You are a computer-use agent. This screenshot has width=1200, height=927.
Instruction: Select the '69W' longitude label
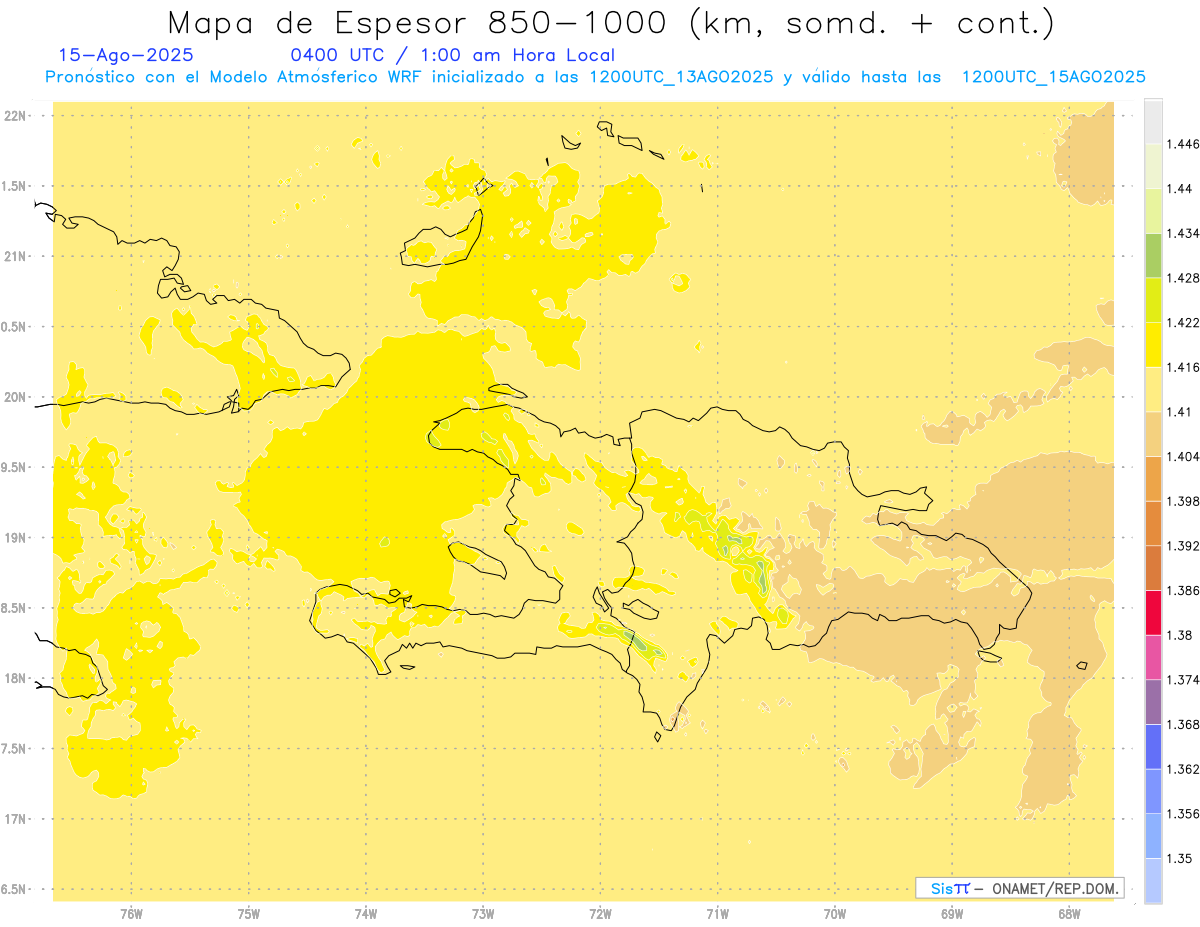click(x=951, y=913)
